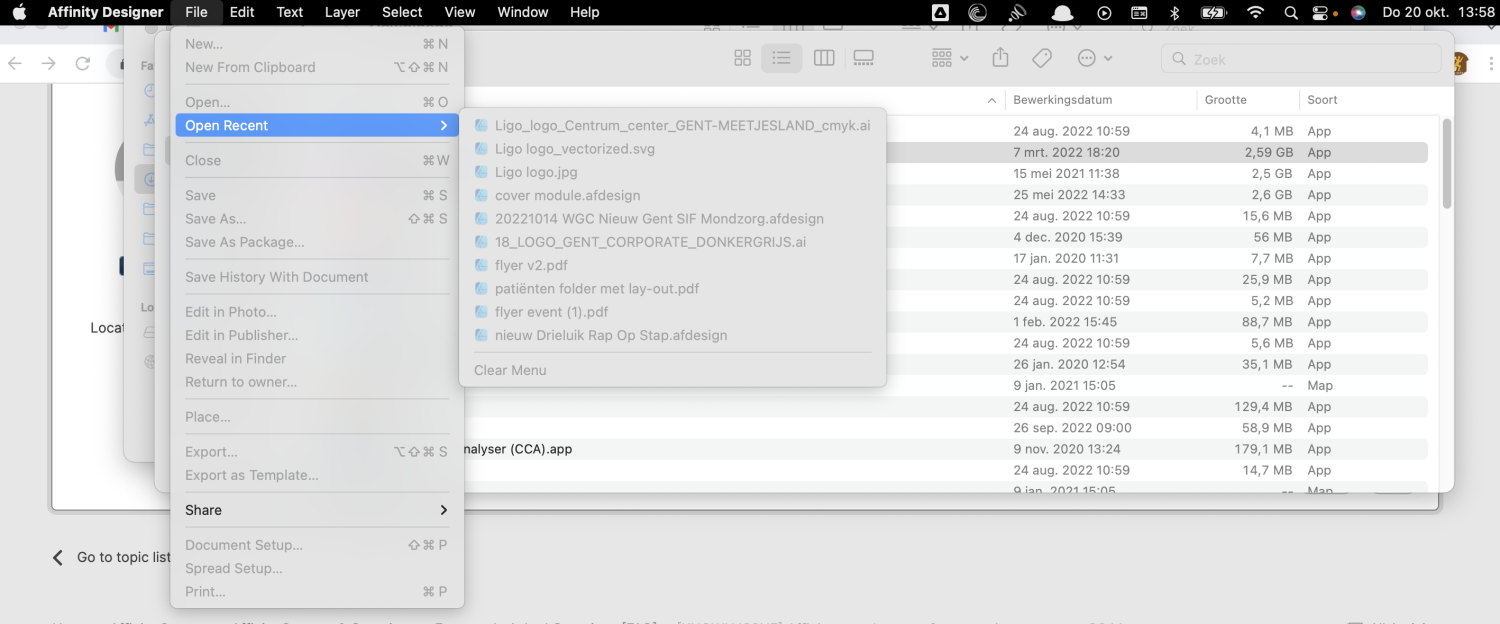
Task: Open the Finder group-by dropdown
Action: click(x=949, y=59)
